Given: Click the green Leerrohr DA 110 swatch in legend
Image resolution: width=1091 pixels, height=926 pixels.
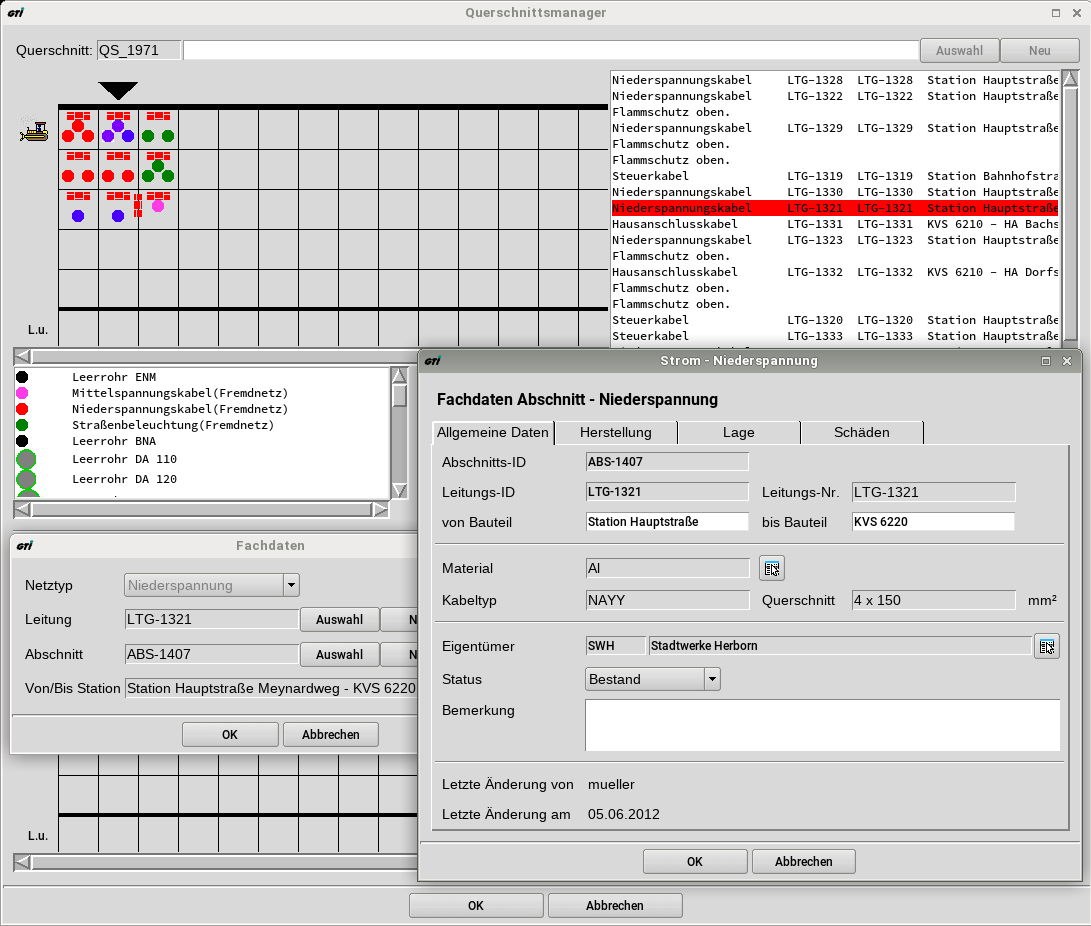Looking at the screenshot, I should (x=27, y=460).
